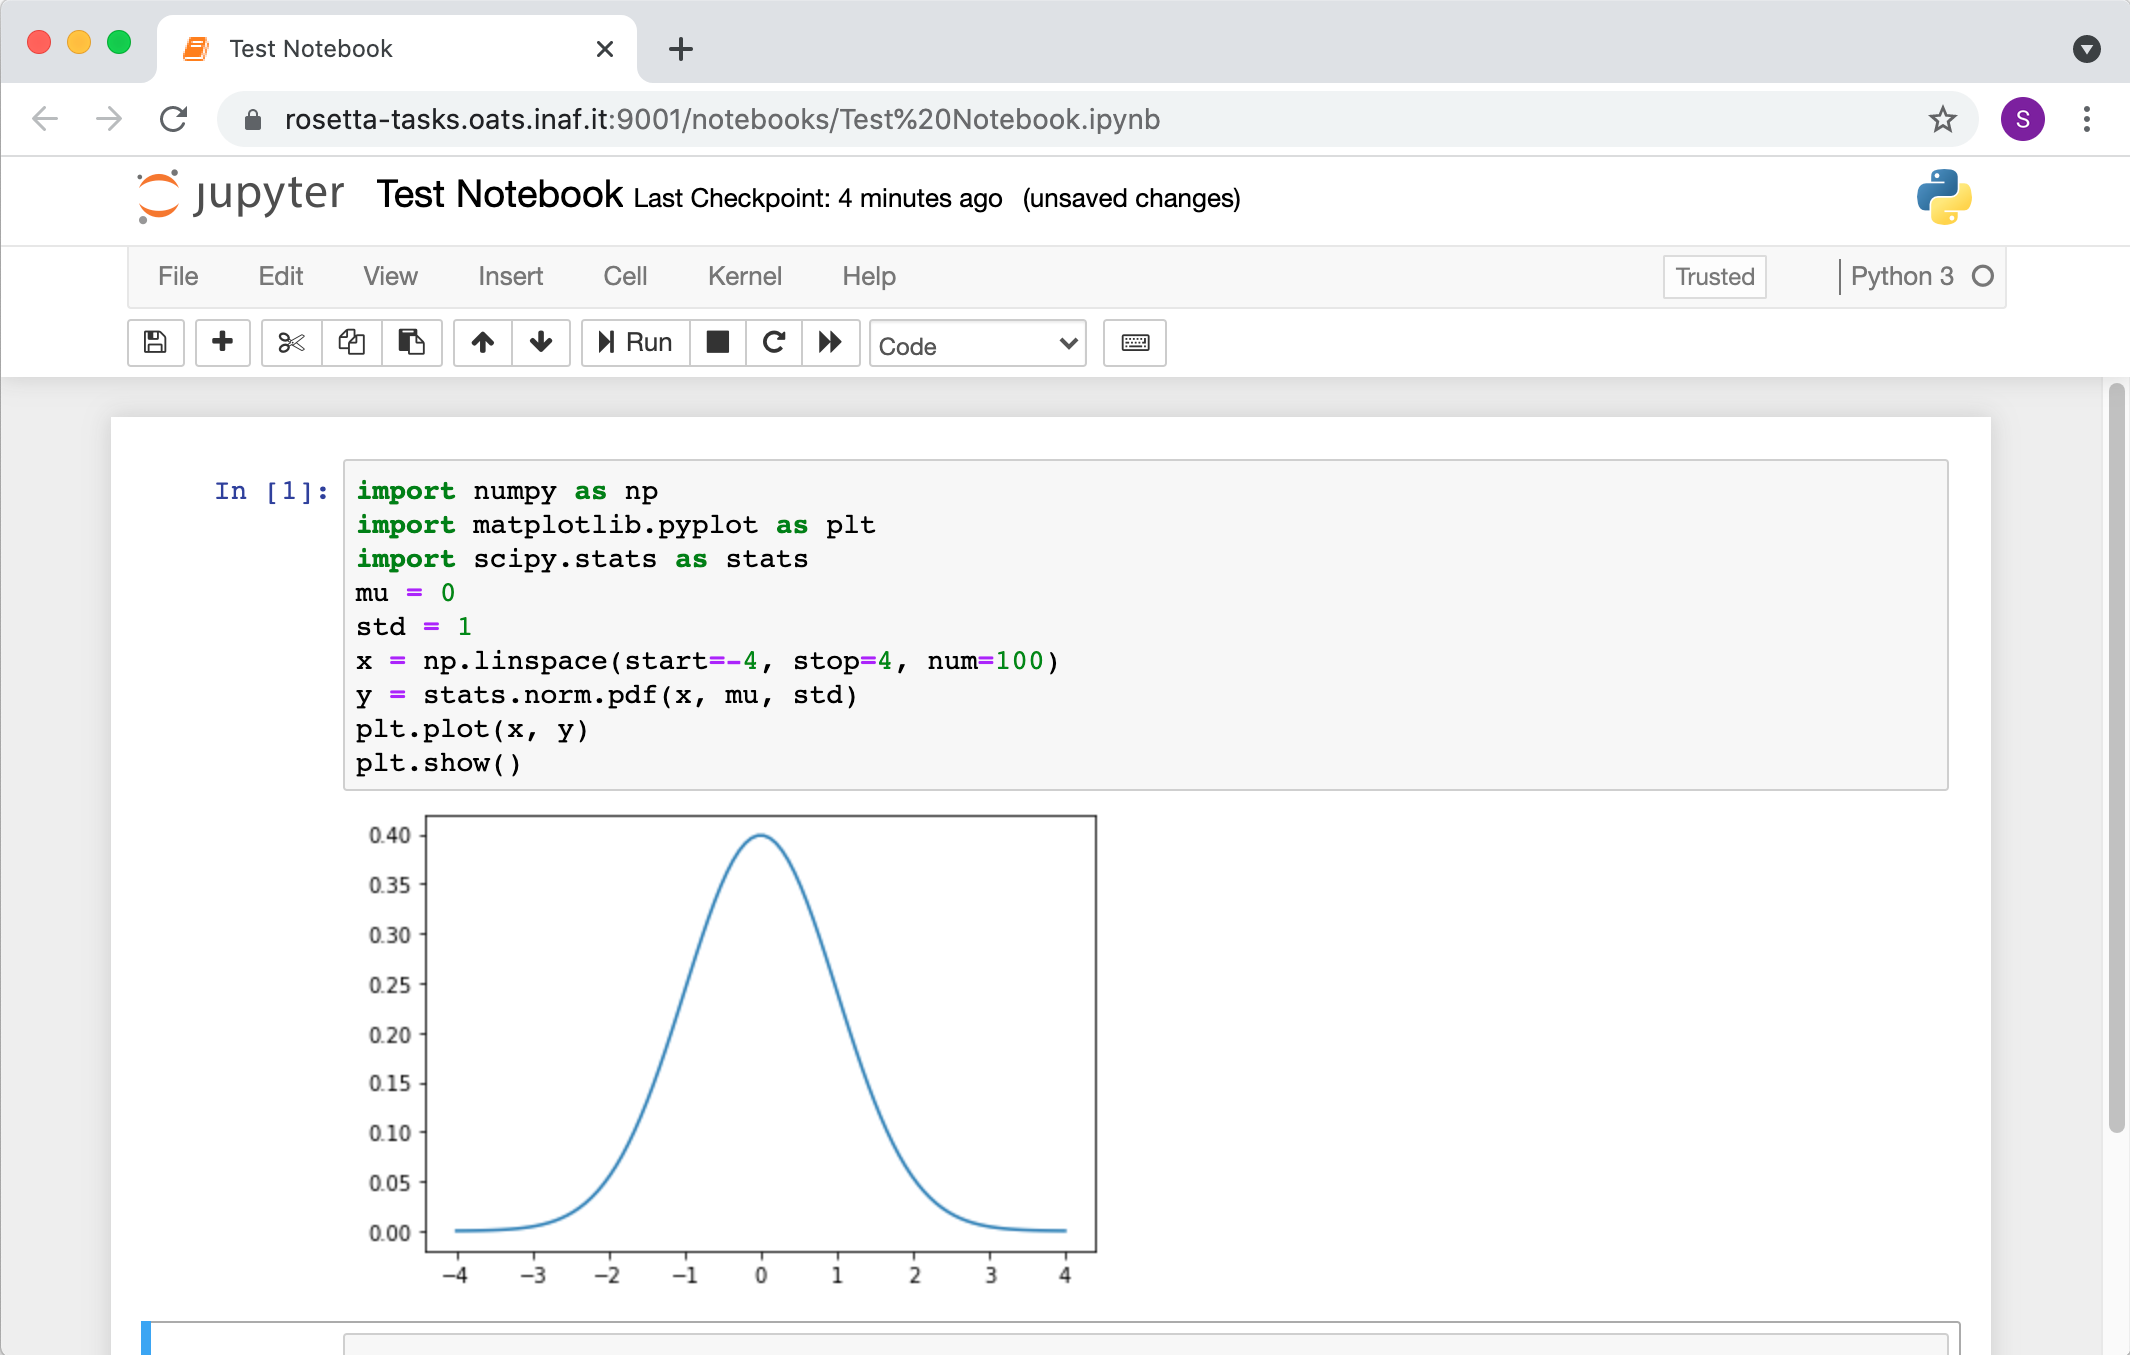Click the Python logo icon
Viewport: 2130px width, 1355px height.
pos(1943,196)
